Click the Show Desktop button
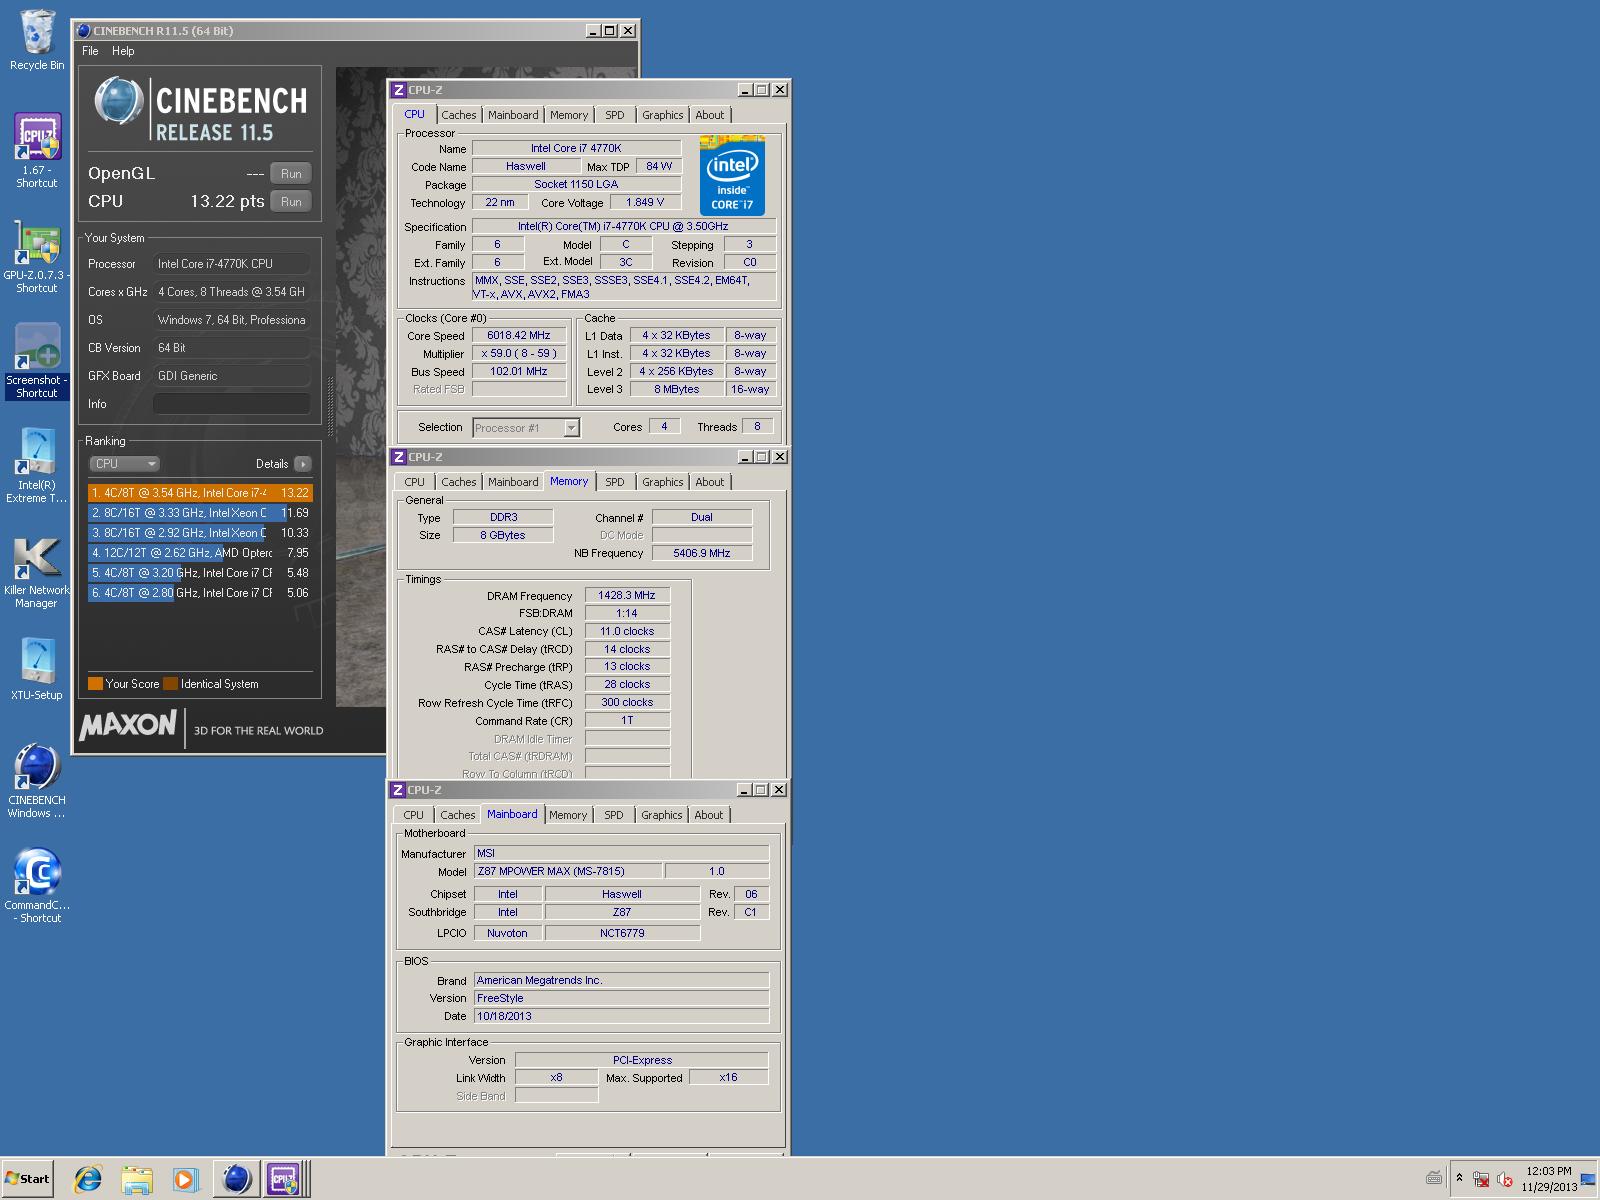 1590,1179
